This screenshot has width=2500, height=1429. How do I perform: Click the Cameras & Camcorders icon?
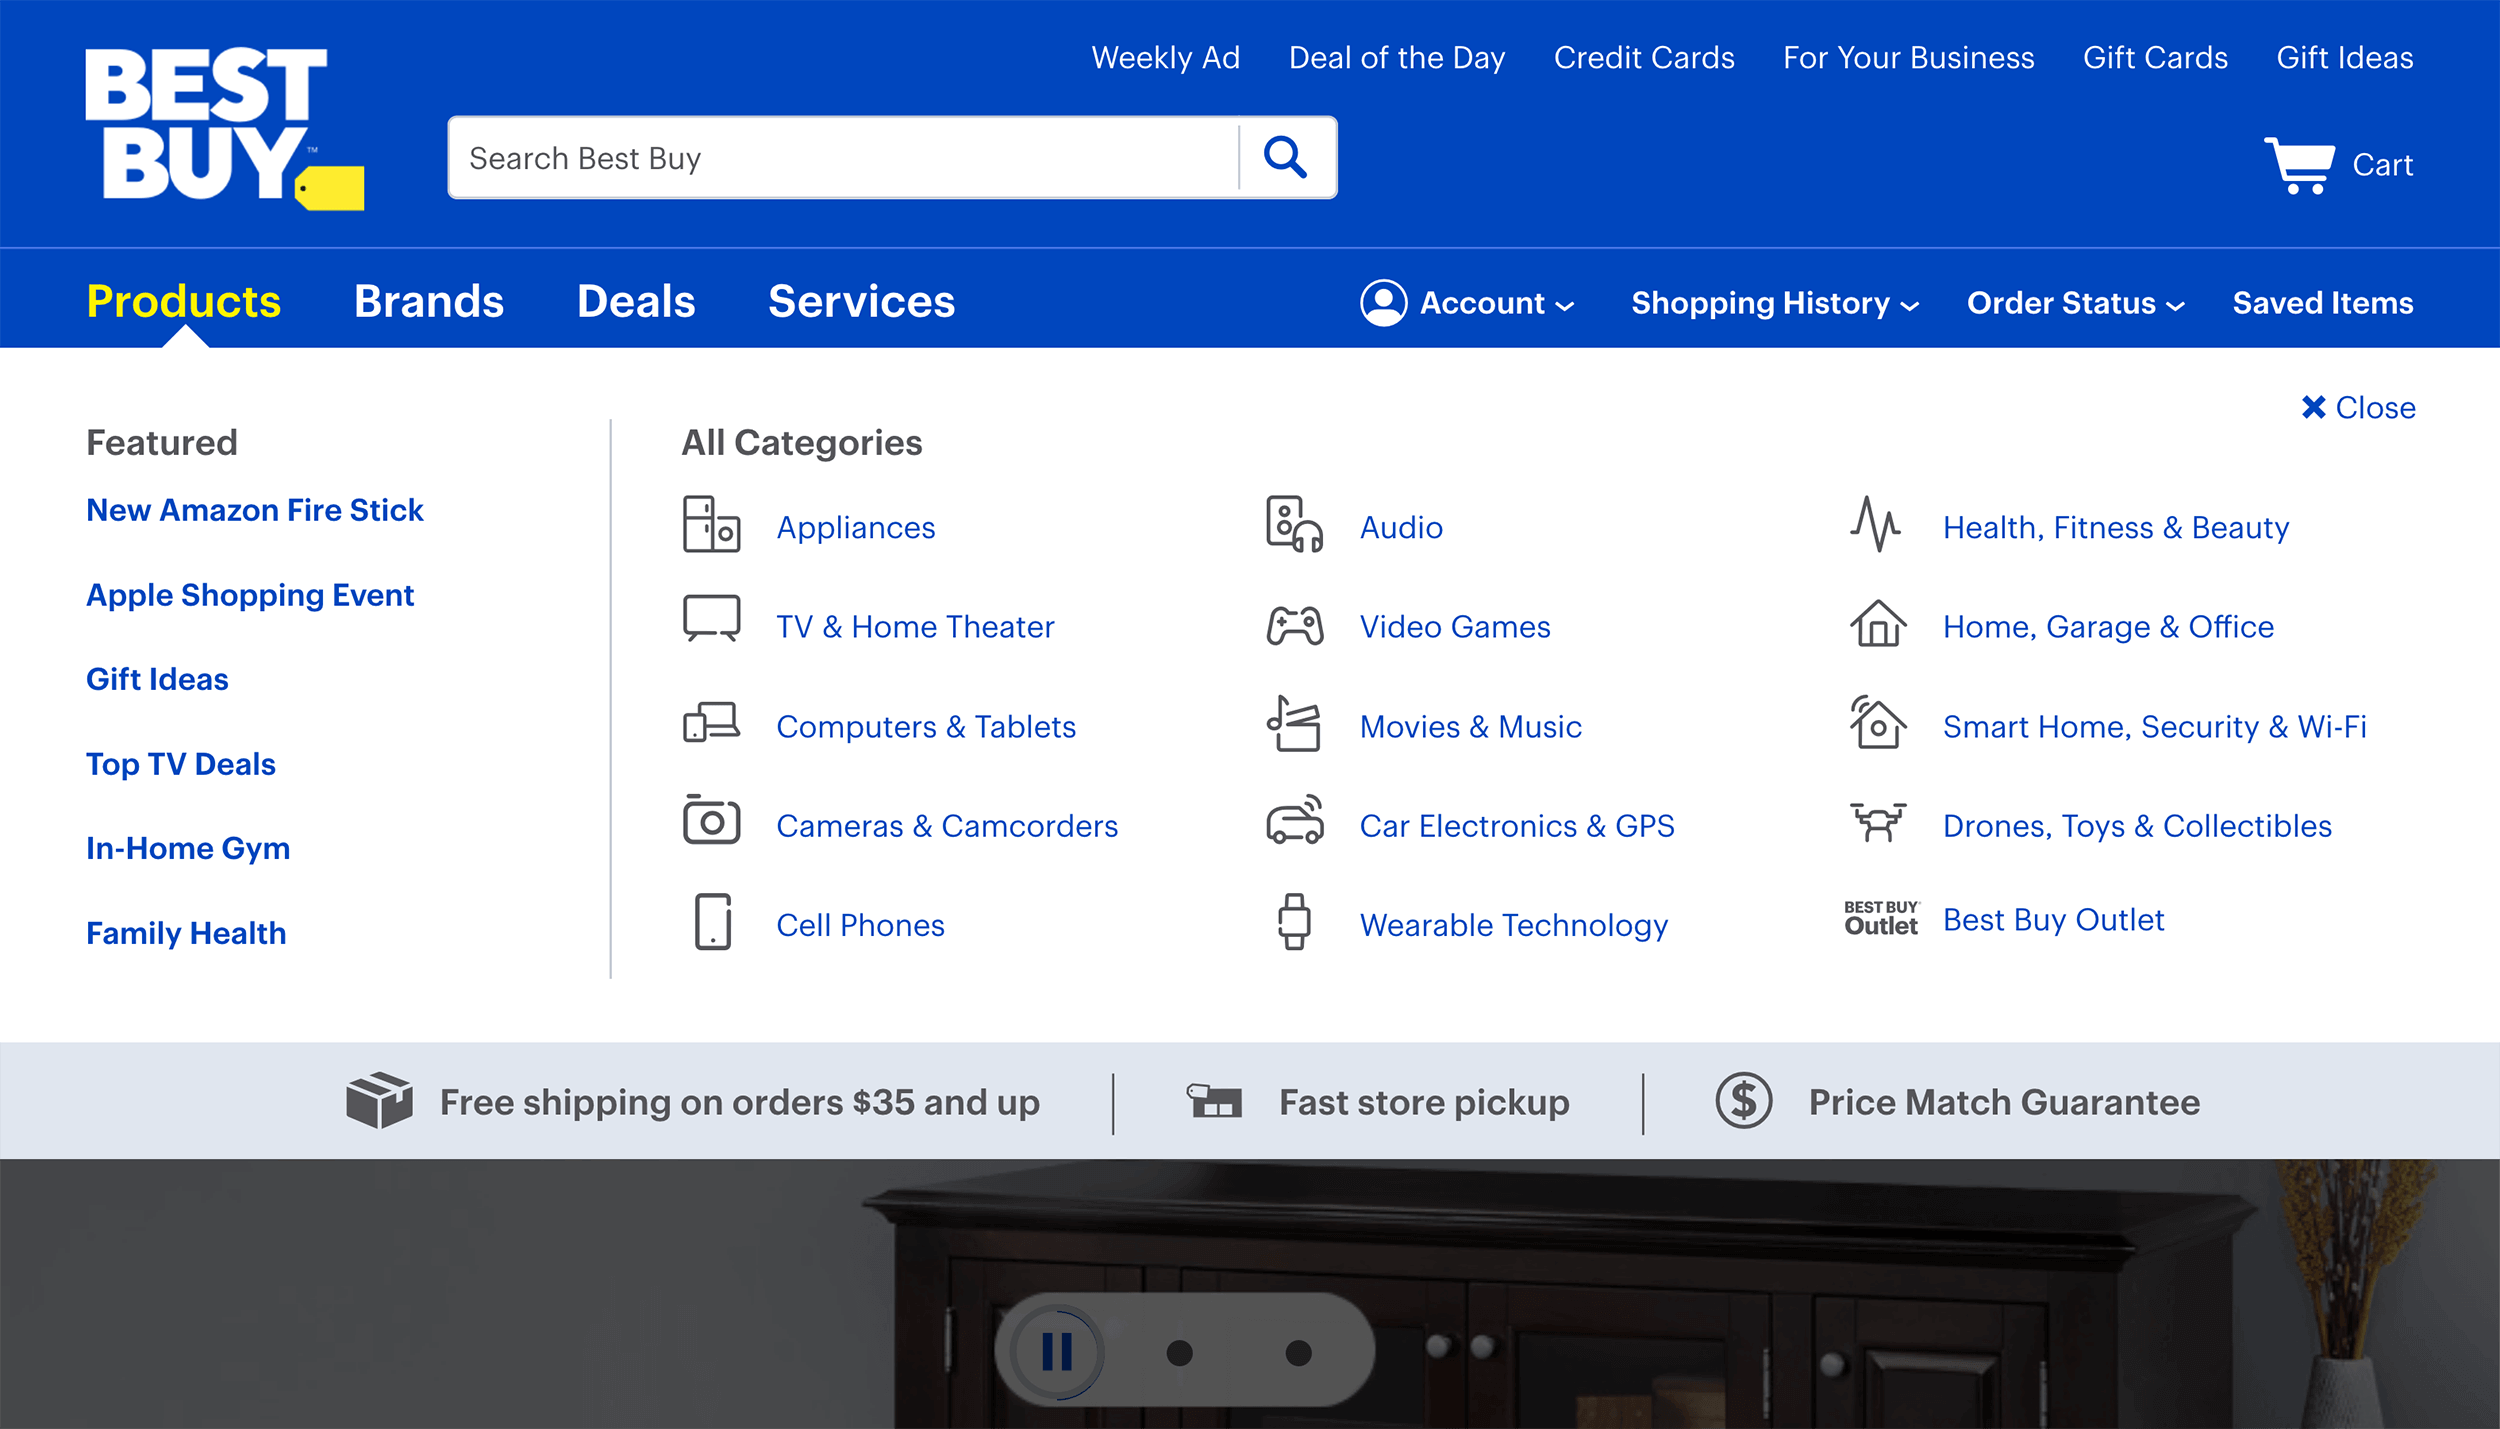click(709, 824)
